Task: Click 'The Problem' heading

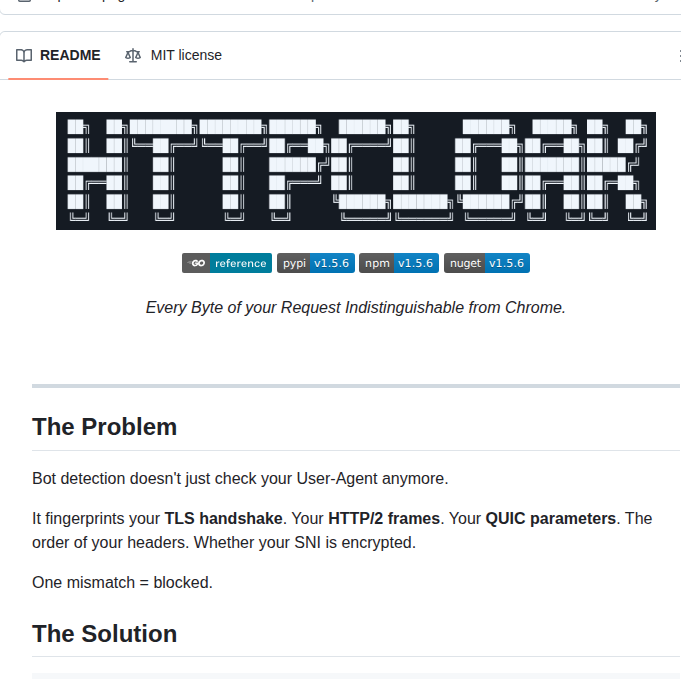Action: pyautogui.click(x=105, y=427)
